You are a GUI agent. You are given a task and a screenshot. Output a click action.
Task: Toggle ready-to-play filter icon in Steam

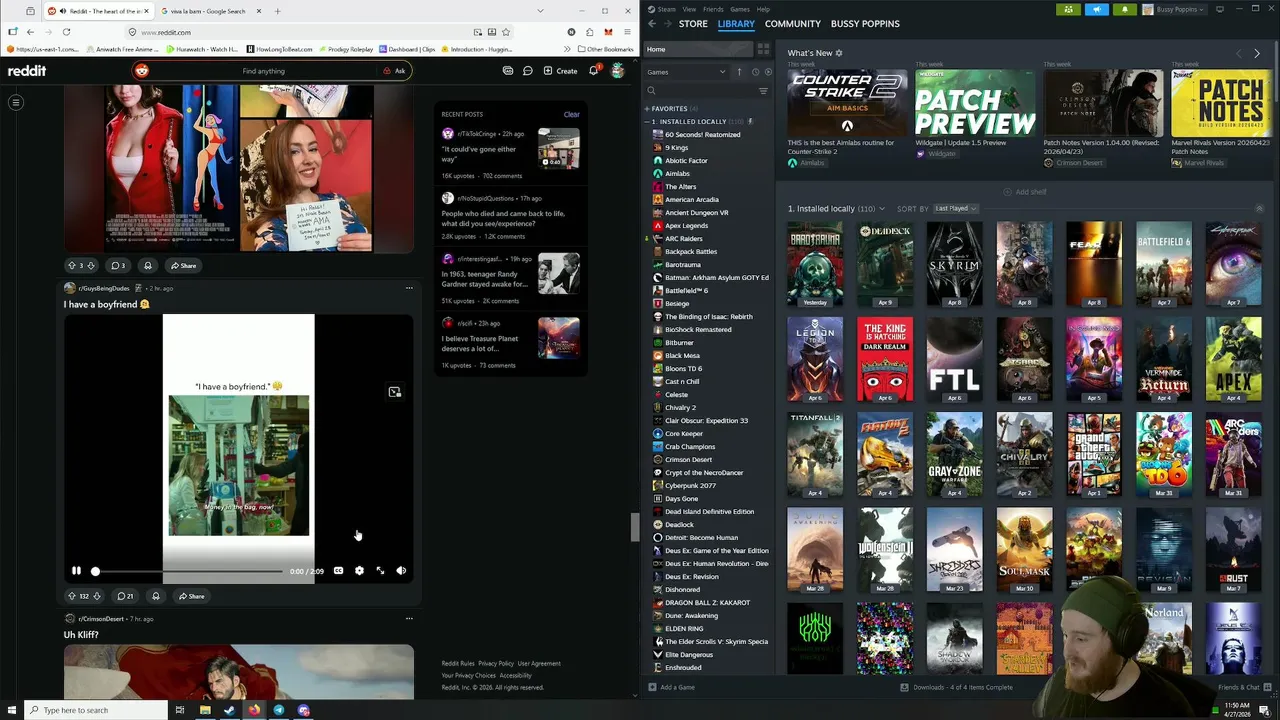coord(768,72)
